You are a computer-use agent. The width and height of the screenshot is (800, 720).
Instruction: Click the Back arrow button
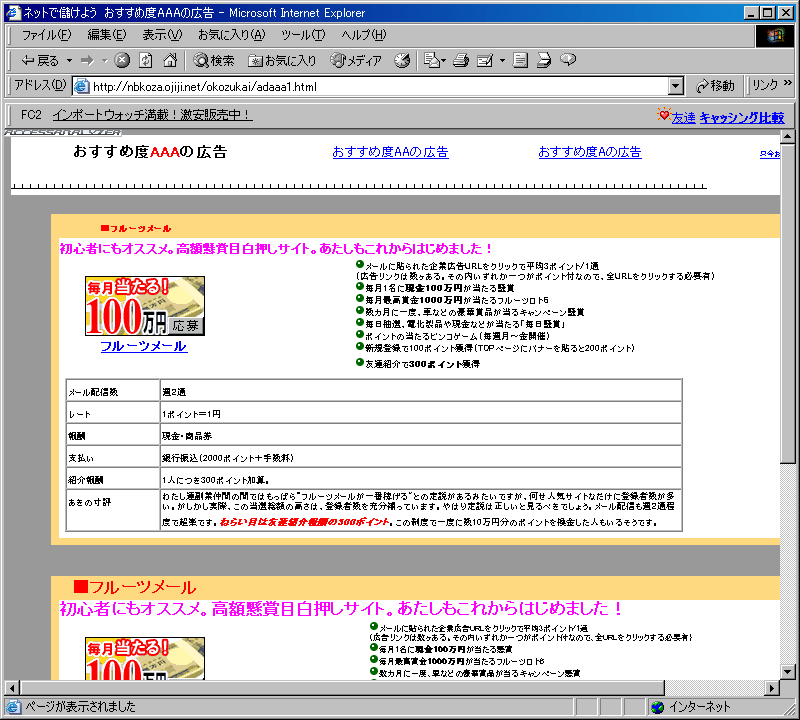coord(39,60)
